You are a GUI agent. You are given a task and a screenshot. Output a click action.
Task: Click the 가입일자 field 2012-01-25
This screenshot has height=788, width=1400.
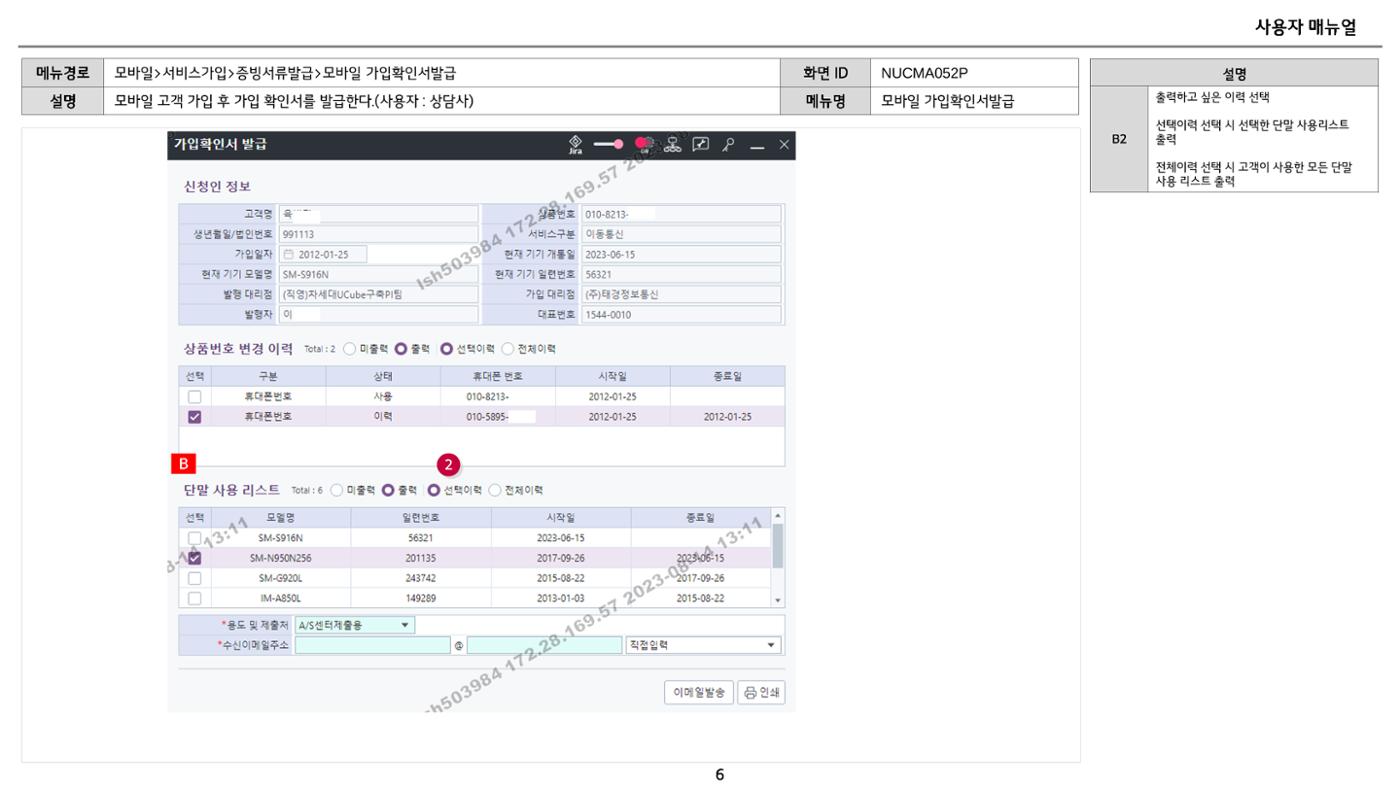323,254
